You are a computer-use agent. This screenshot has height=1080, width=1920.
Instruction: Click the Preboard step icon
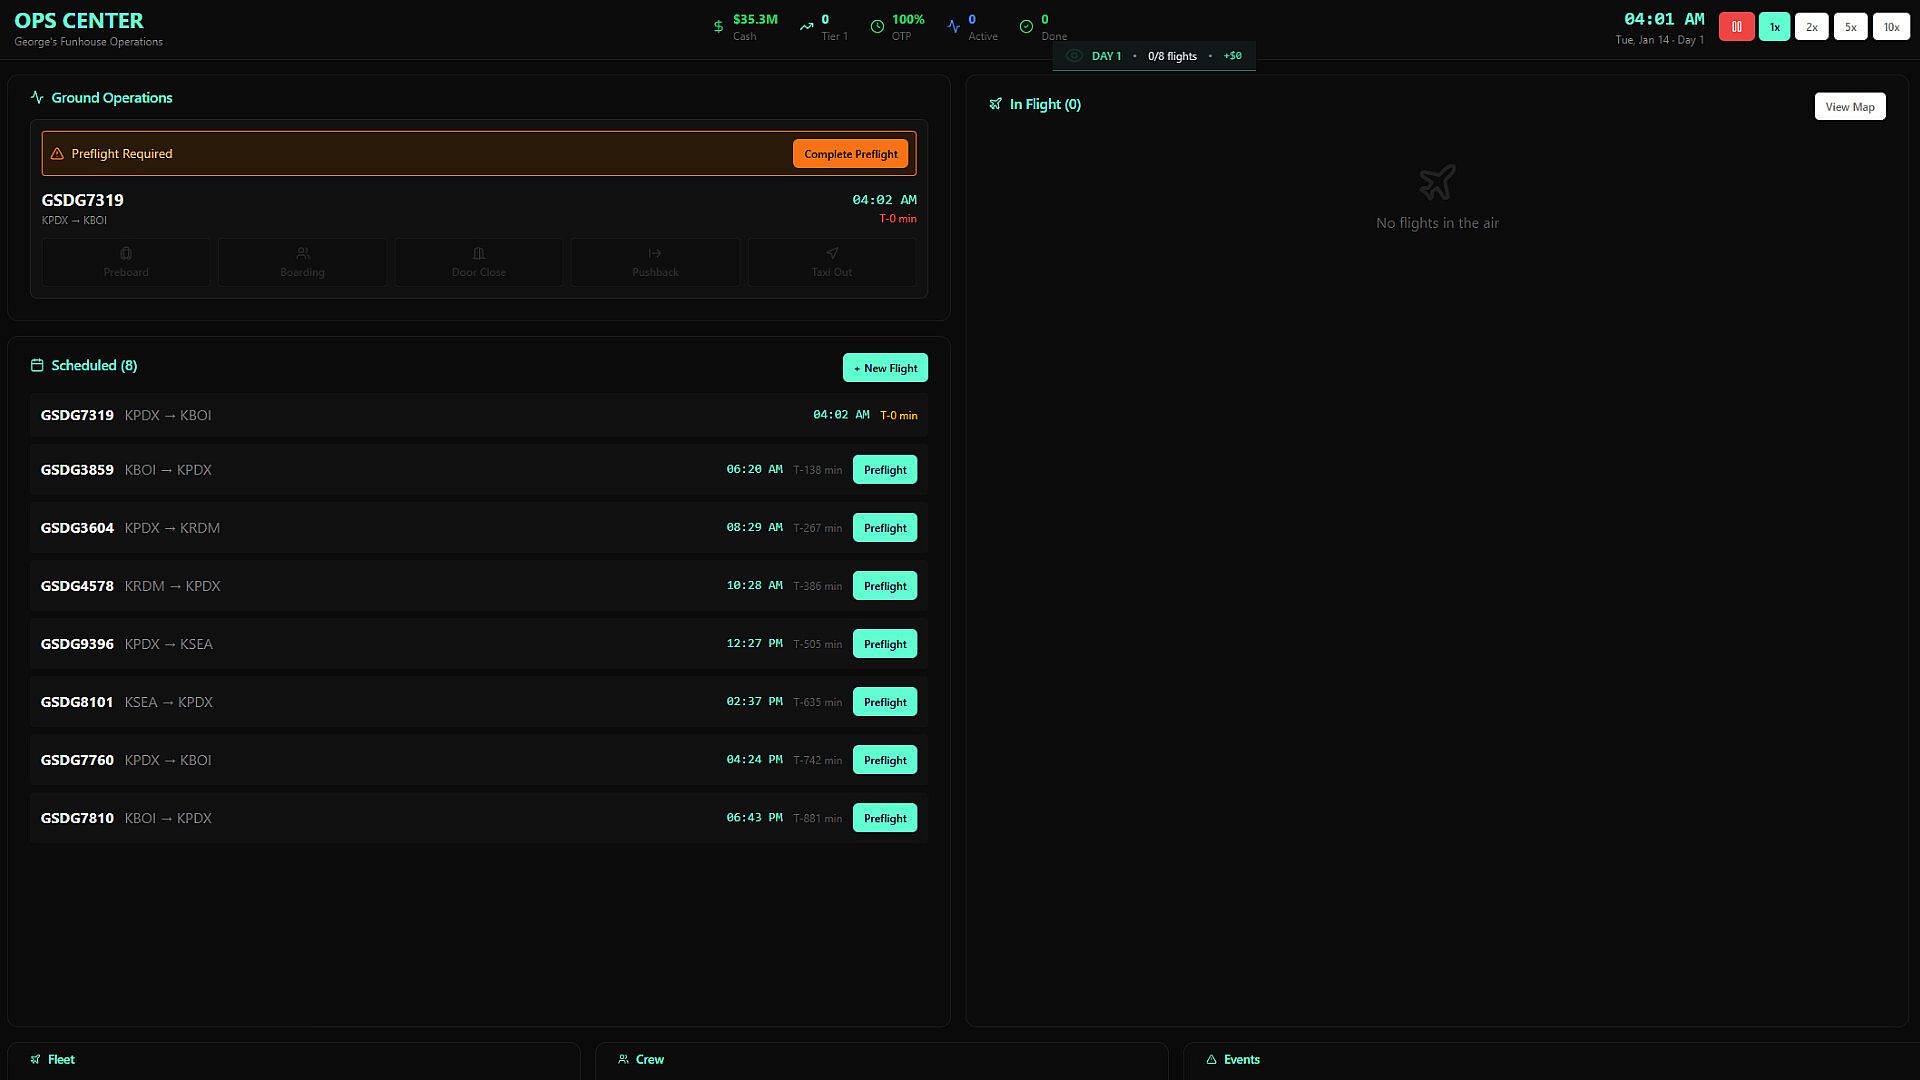tap(126, 254)
